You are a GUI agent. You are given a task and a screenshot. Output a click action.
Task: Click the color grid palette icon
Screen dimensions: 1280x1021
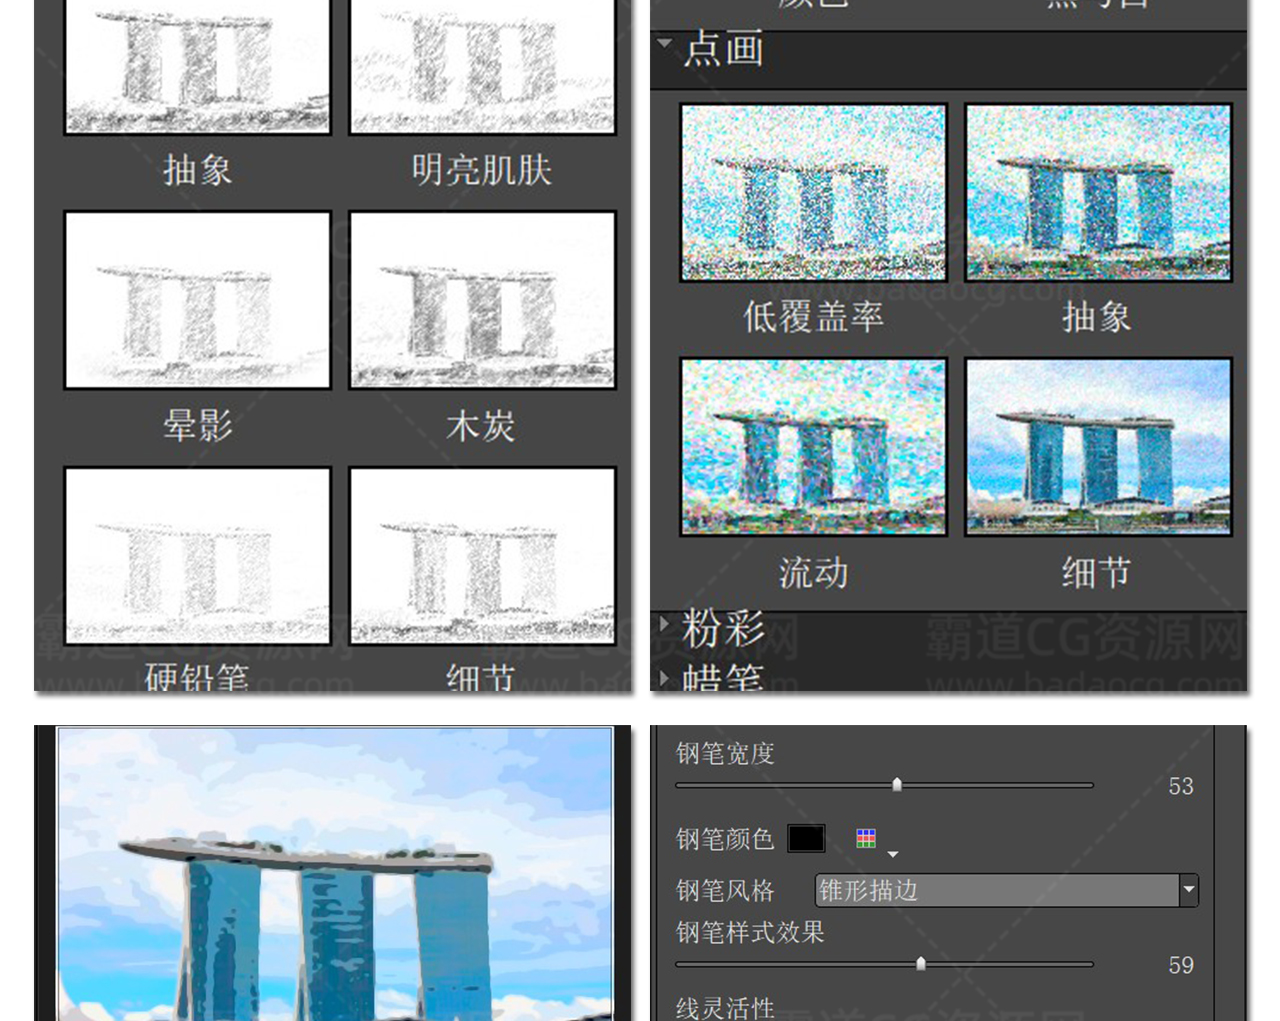coord(866,838)
